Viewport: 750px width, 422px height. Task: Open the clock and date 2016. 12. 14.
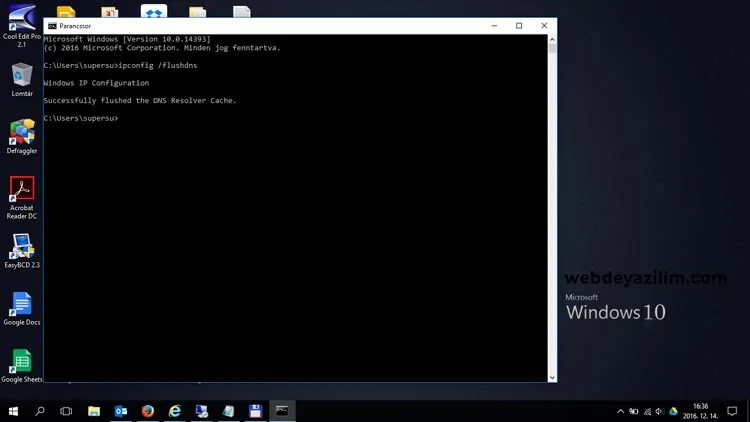701,411
